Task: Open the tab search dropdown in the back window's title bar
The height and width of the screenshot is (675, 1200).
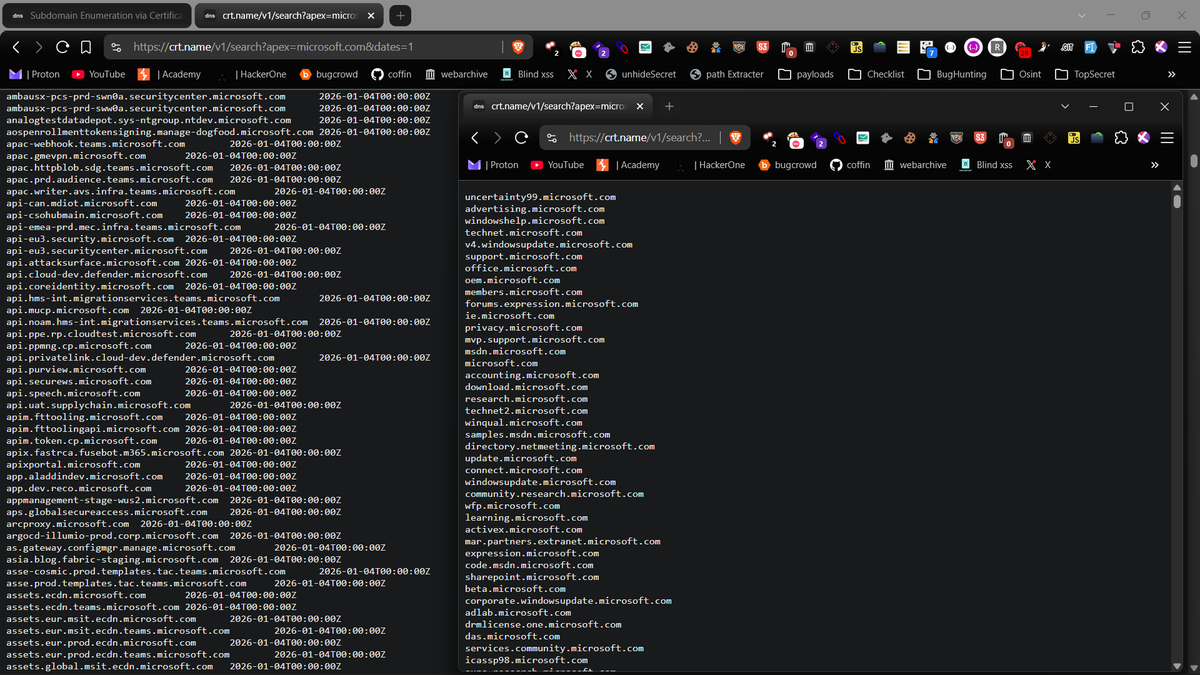Action: pyautogui.click(x=1081, y=16)
